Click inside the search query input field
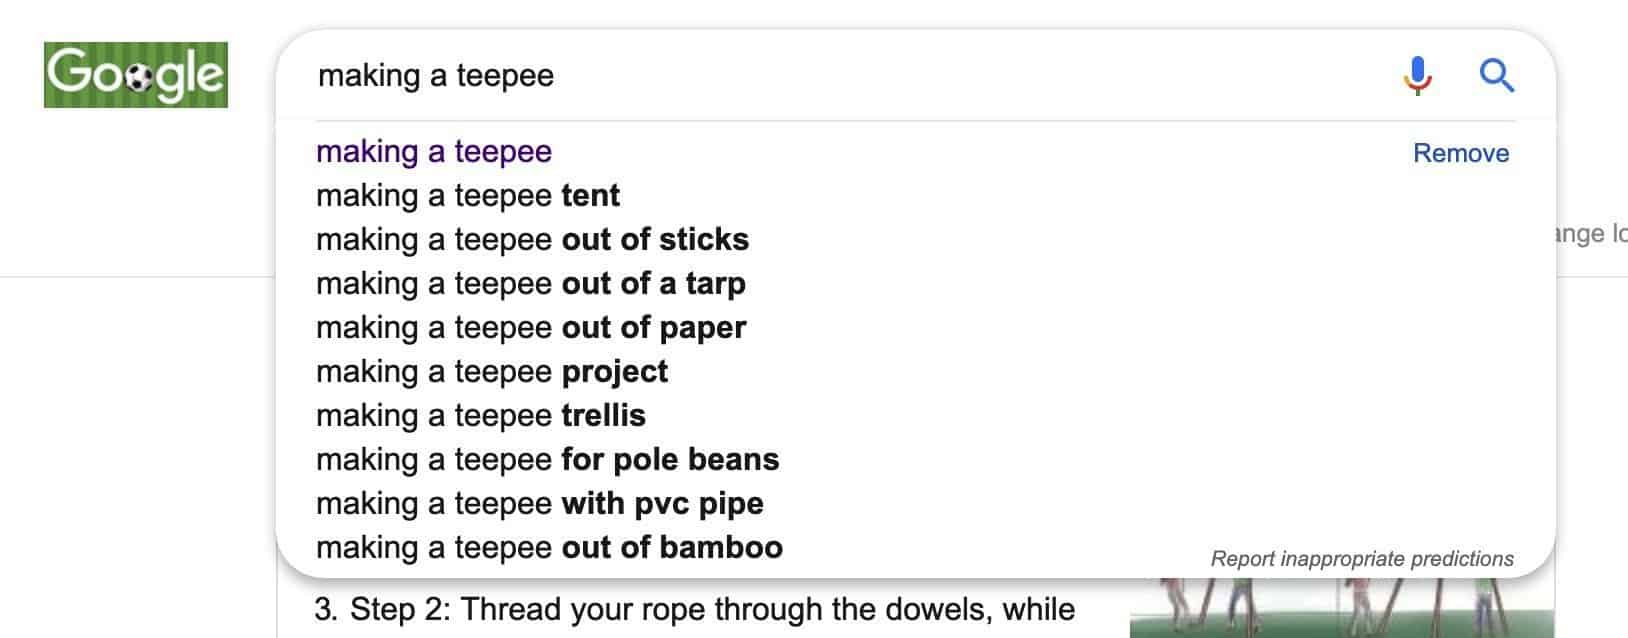Screen dimensions: 1628x638 (700, 75)
